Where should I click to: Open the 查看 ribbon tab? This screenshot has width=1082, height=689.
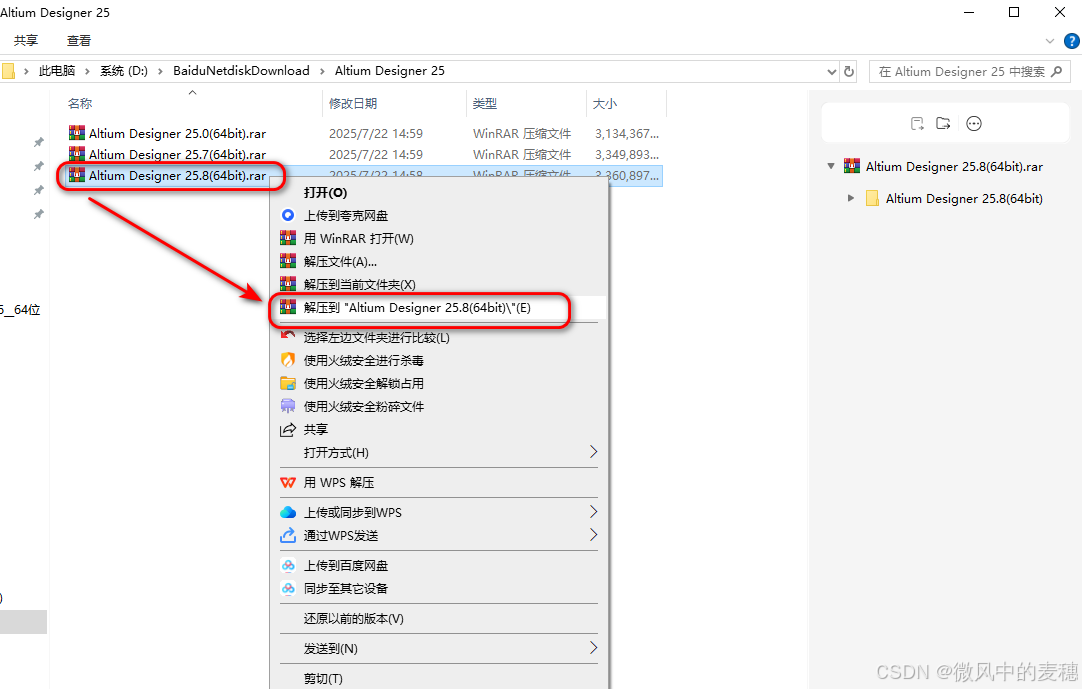pyautogui.click(x=79, y=41)
